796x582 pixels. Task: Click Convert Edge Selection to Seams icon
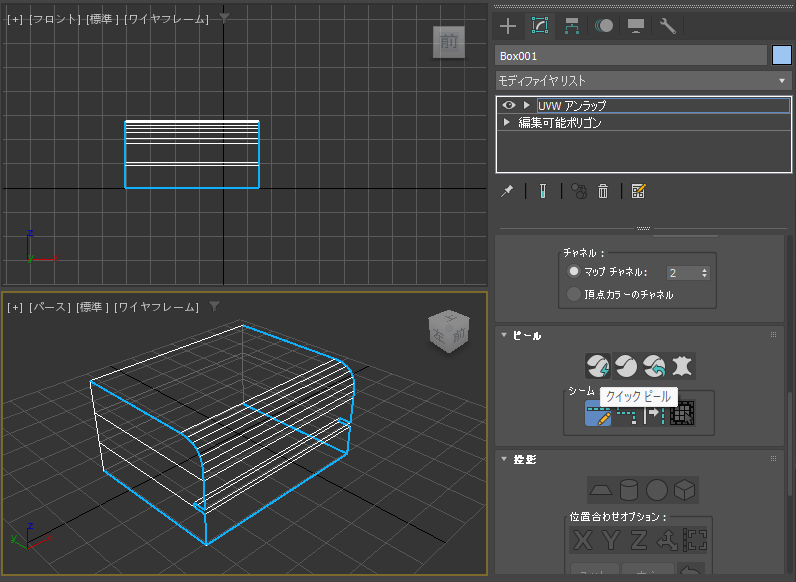(654, 414)
